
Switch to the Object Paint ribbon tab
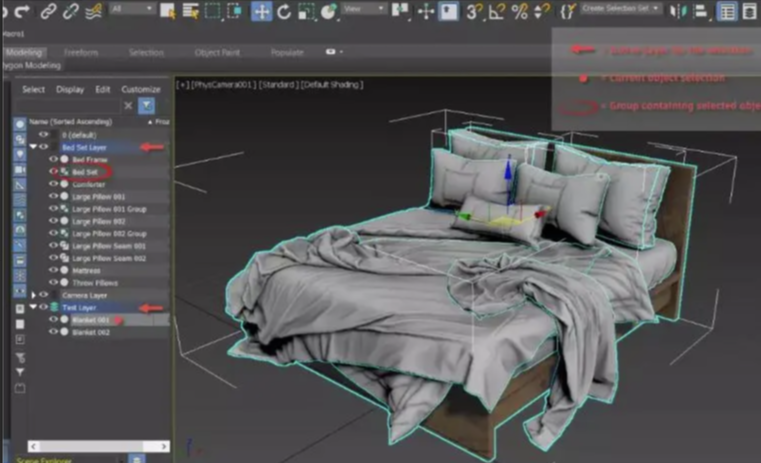(216, 52)
